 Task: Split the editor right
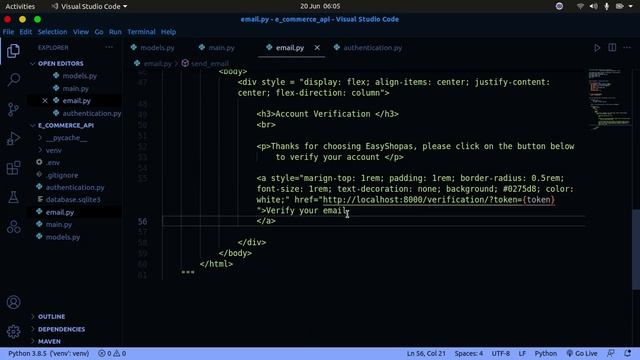pos(612,48)
